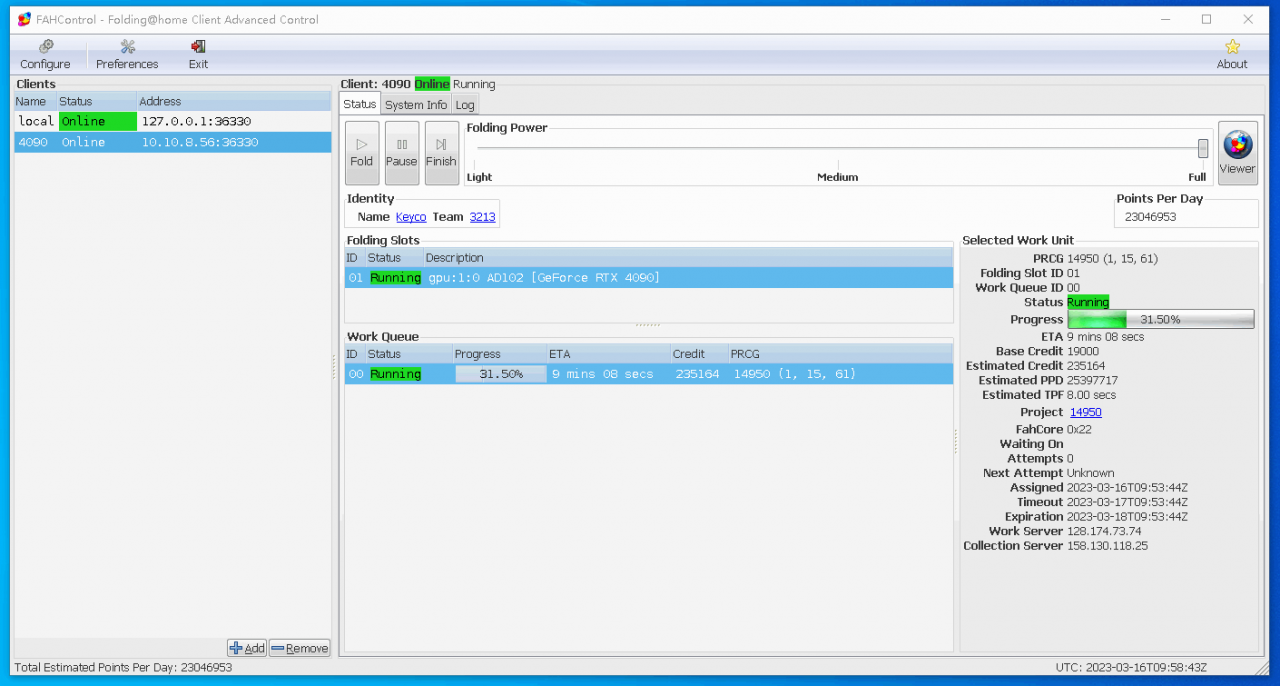Open the Log tab

coord(465,104)
